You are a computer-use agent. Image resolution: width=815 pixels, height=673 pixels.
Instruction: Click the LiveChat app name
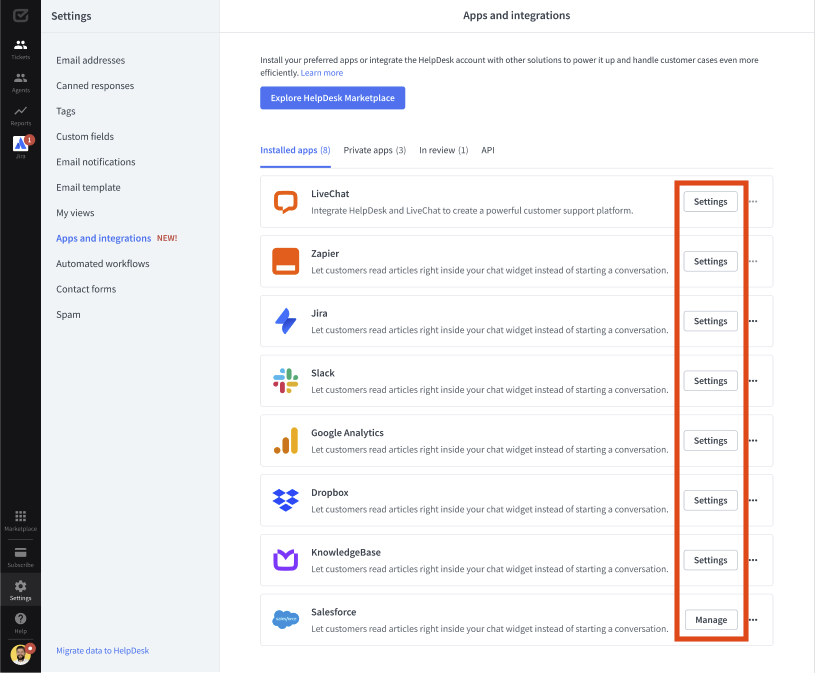[x=330, y=194]
